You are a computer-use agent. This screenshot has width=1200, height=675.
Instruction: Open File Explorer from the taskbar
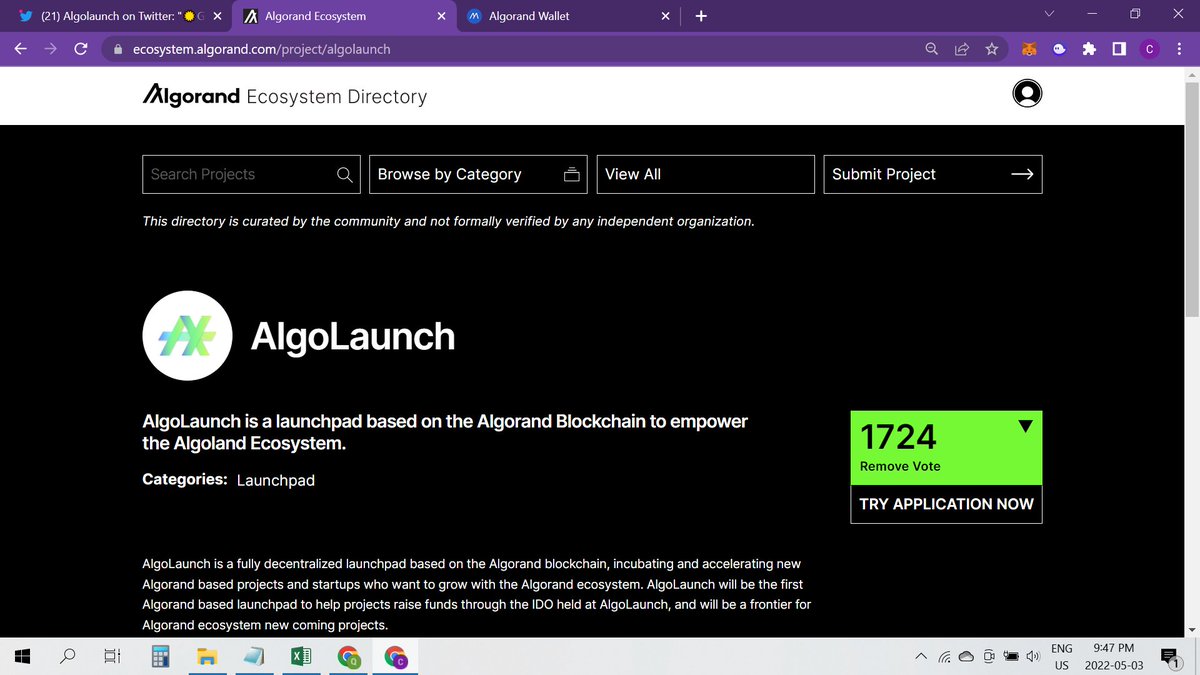coord(206,656)
